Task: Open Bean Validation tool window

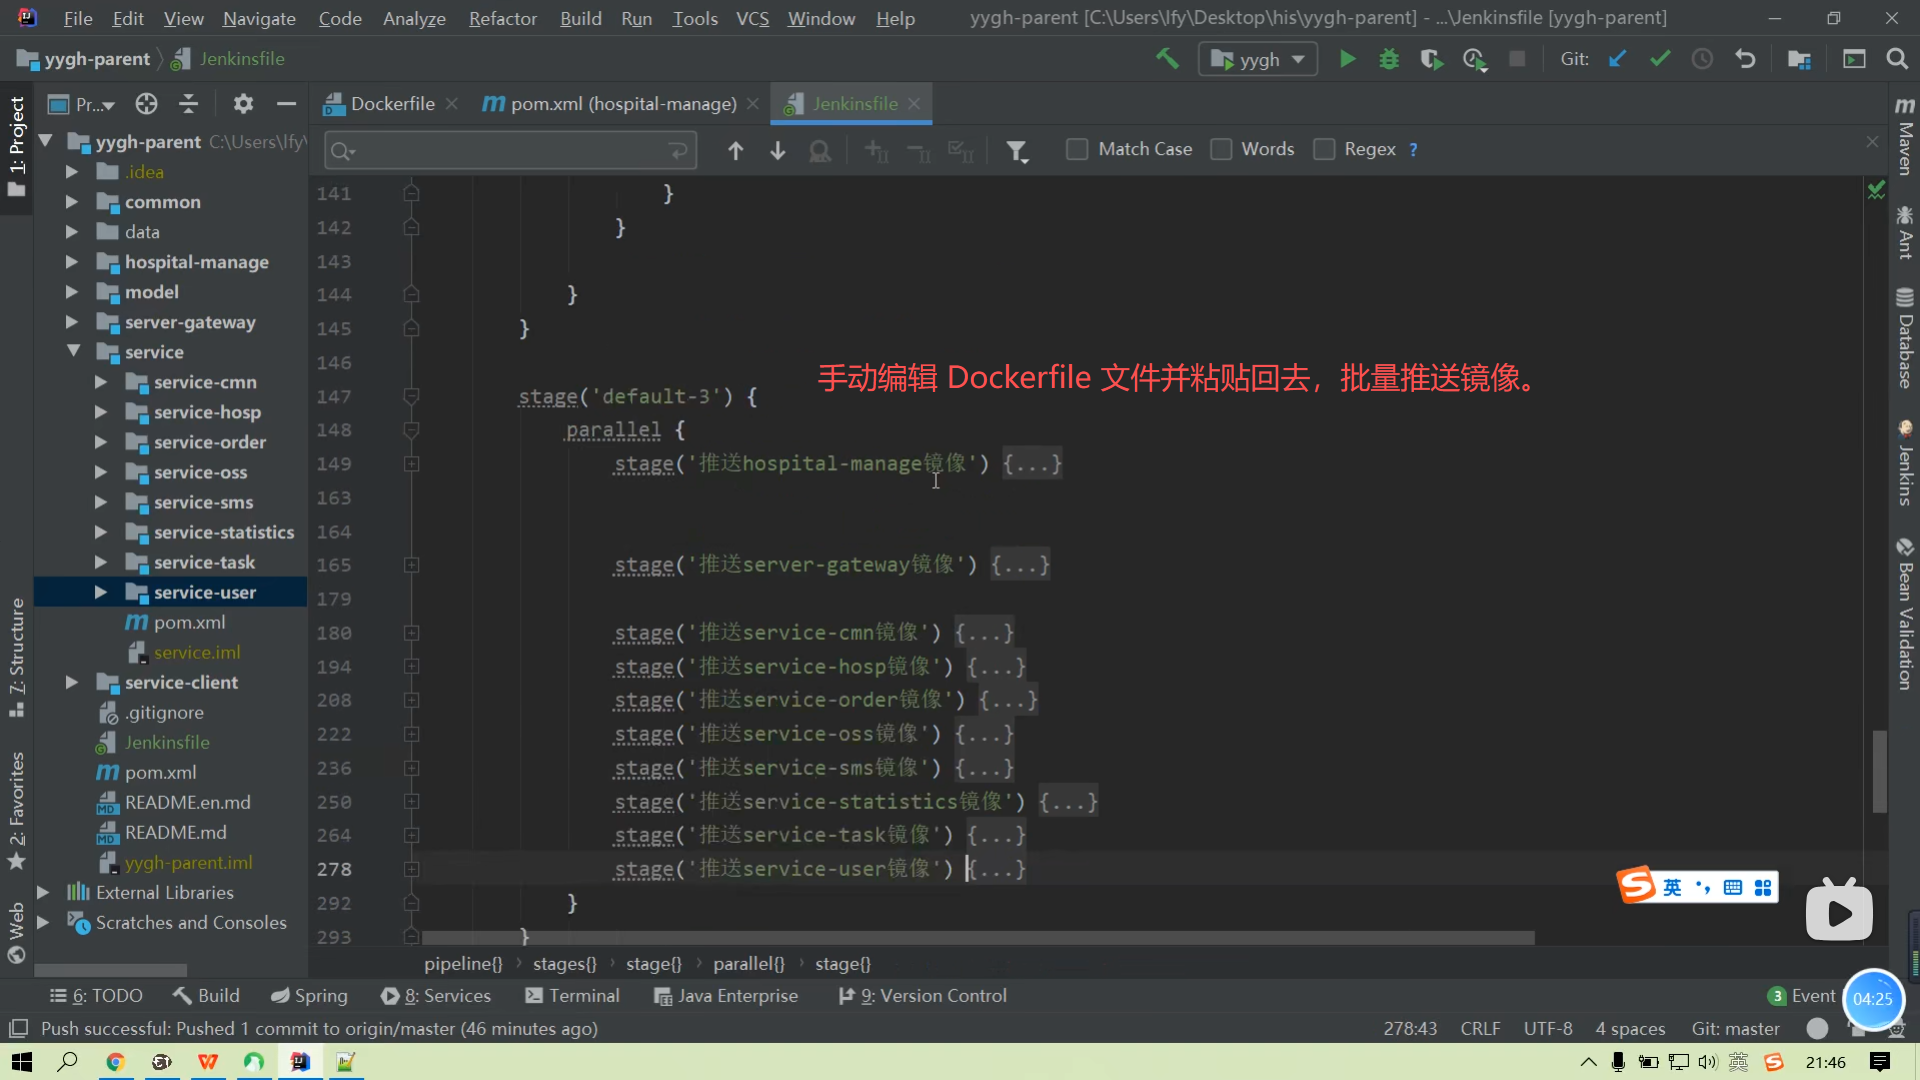Action: [x=1905, y=615]
